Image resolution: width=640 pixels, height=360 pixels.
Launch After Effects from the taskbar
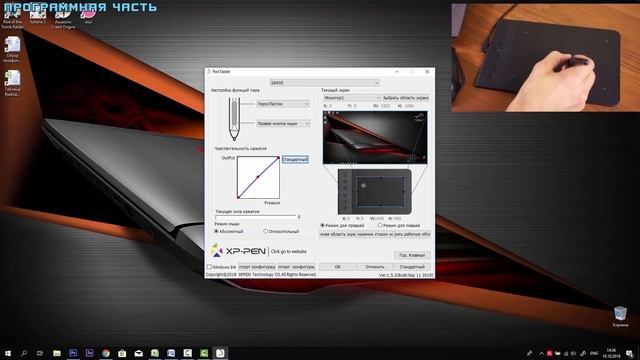[89, 353]
